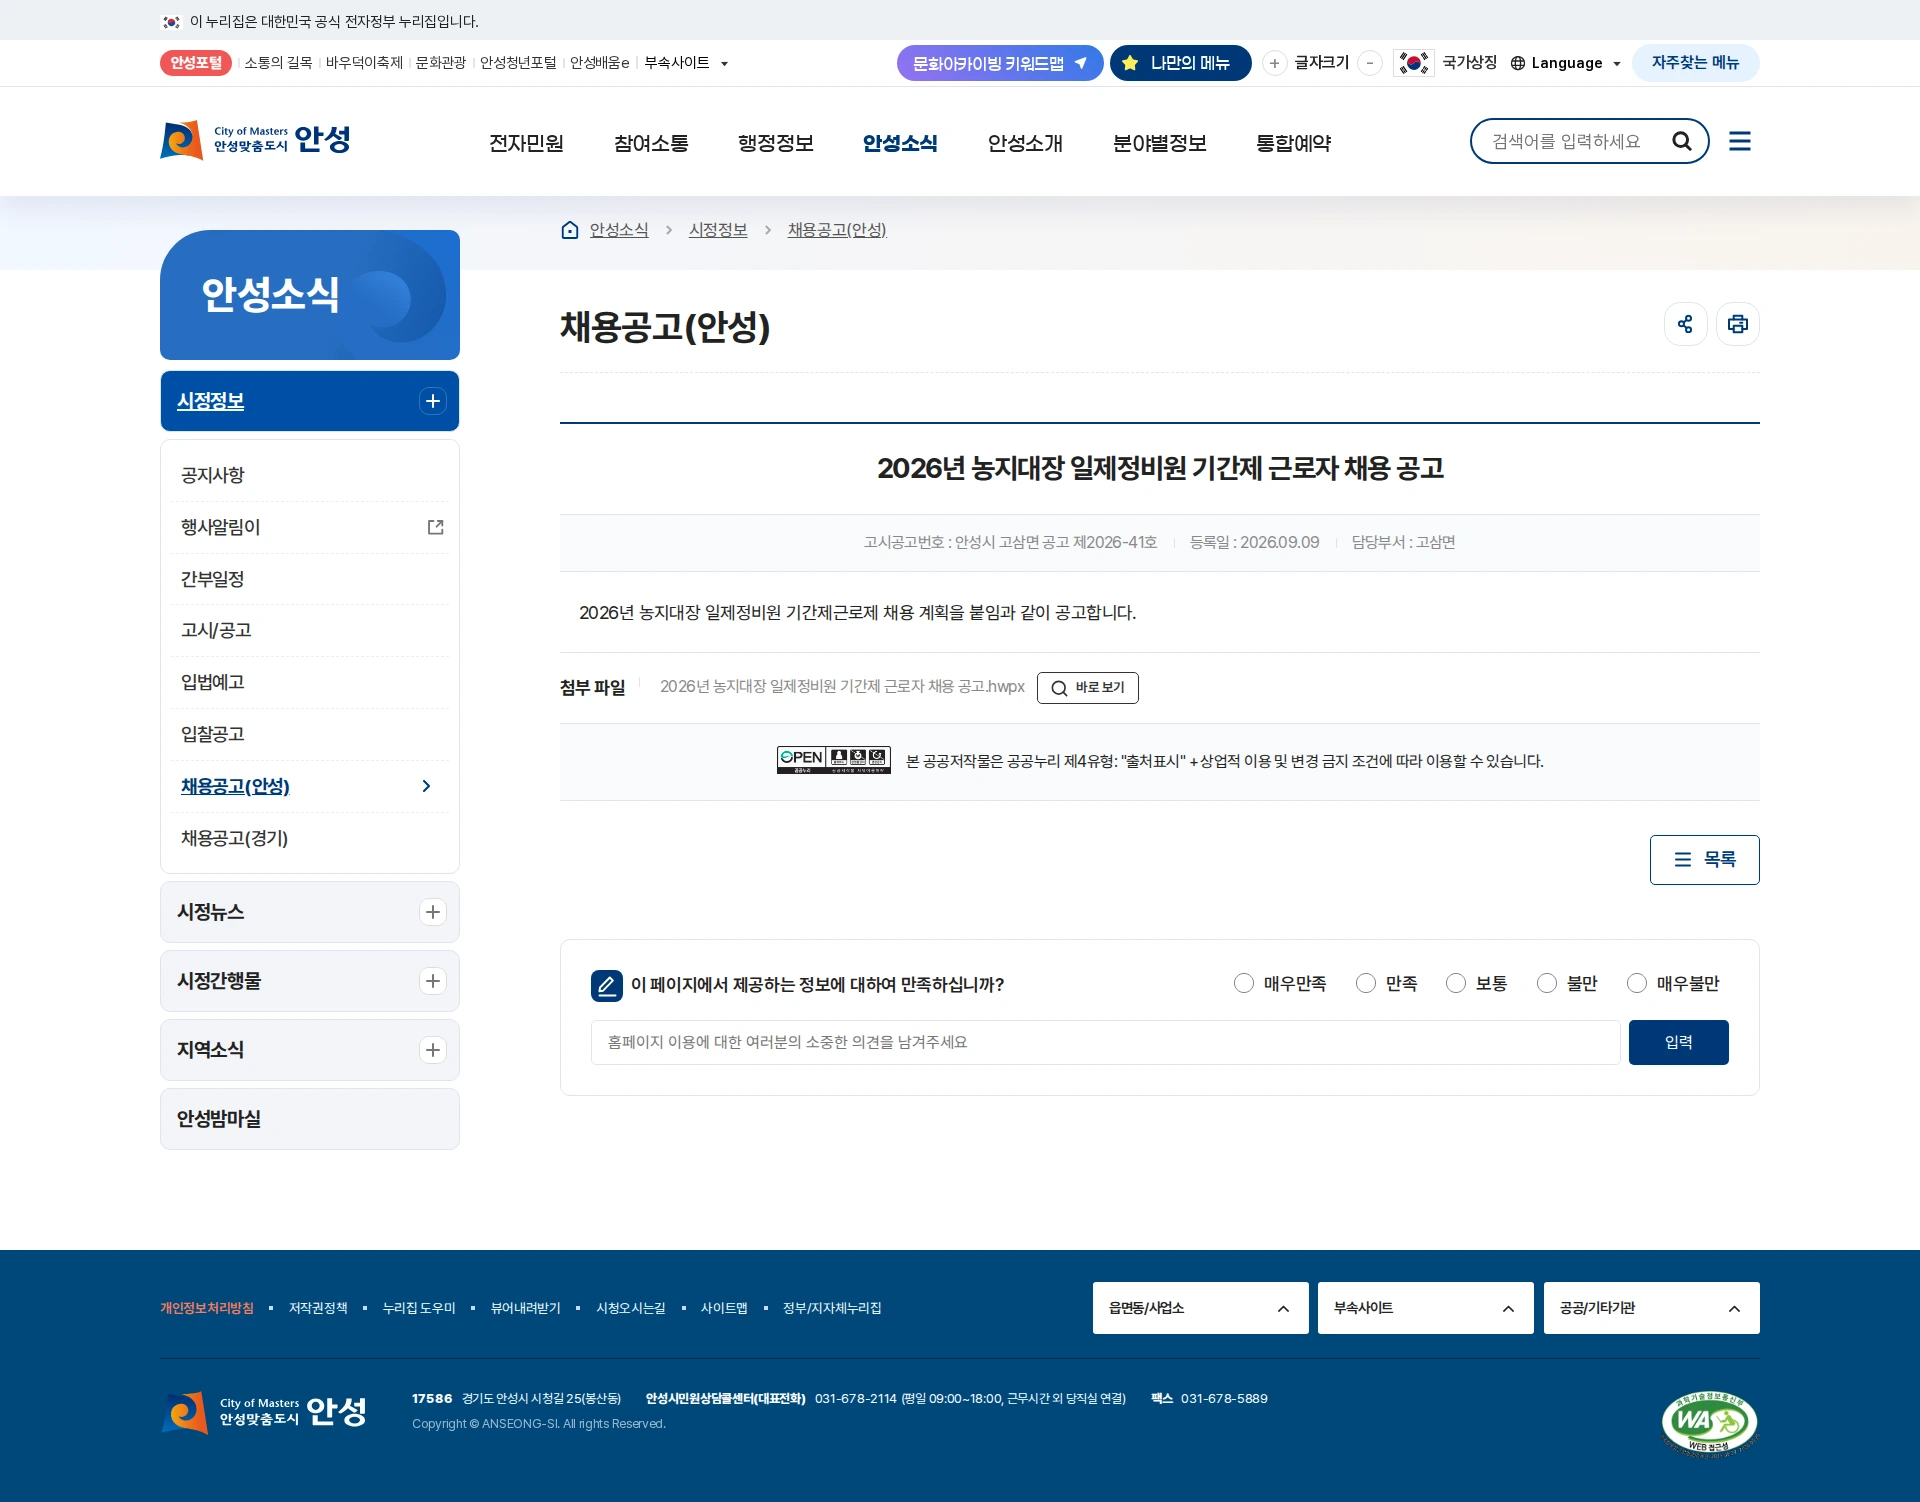Open the 부속사이트 top dropdown
This screenshot has width=1920, height=1502.
pyautogui.click(x=686, y=63)
